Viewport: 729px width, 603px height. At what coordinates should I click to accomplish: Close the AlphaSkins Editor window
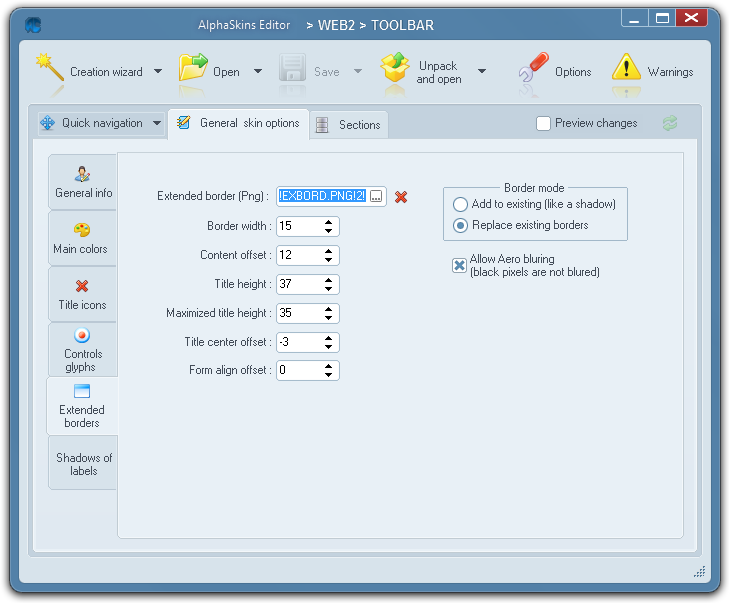[692, 18]
